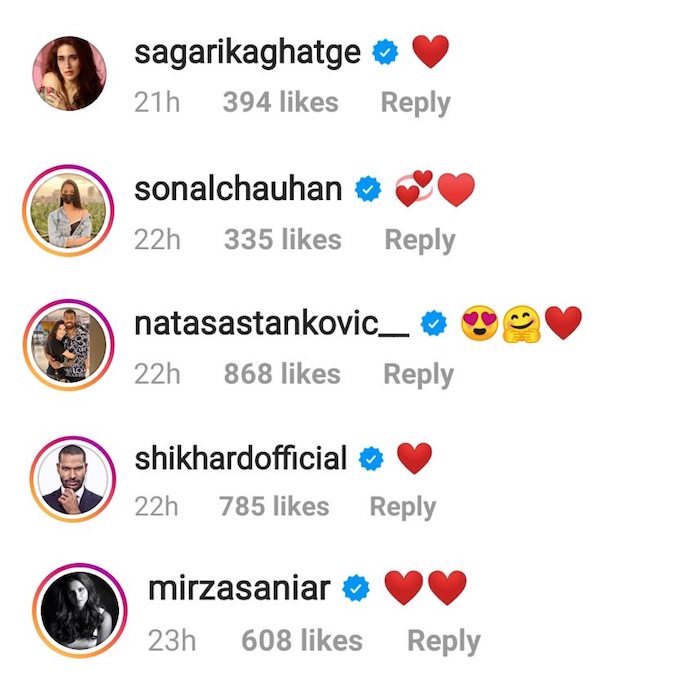Viewport: 695px width, 700px height.
Task: Click the mirzasaniar username
Action: [239, 589]
